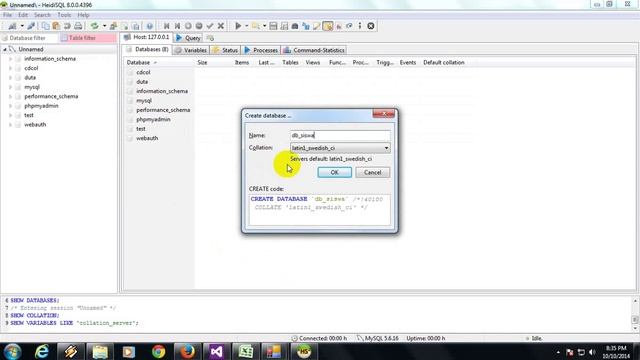Switch to the Query tab

pos(188,38)
